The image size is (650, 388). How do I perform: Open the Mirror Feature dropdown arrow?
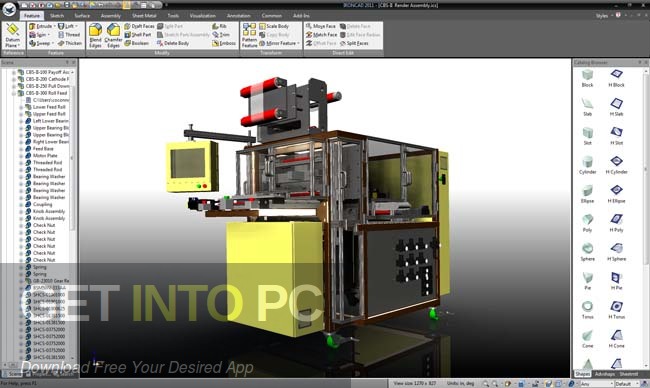tap(298, 43)
